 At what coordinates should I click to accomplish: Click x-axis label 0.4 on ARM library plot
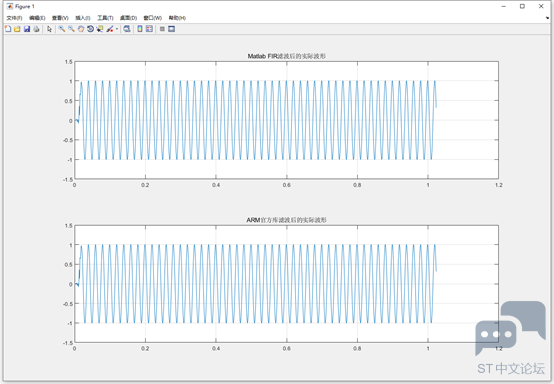click(x=216, y=349)
